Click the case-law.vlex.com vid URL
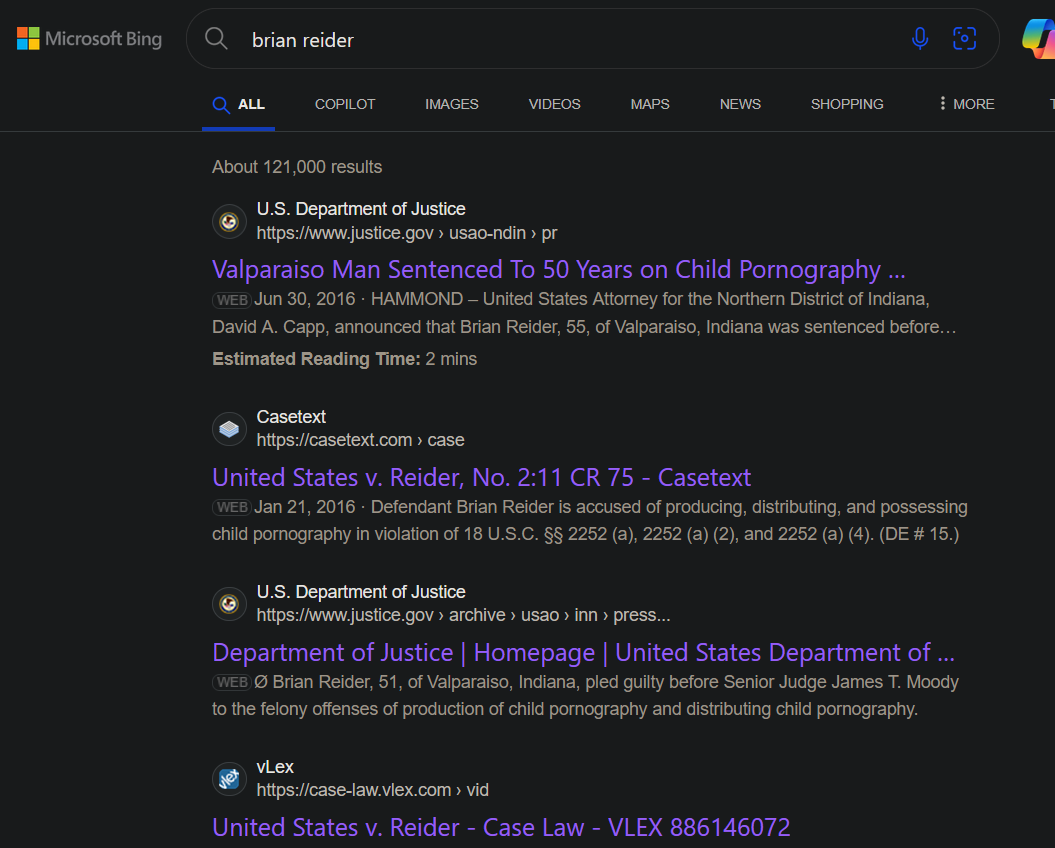 pyautogui.click(x=372, y=790)
